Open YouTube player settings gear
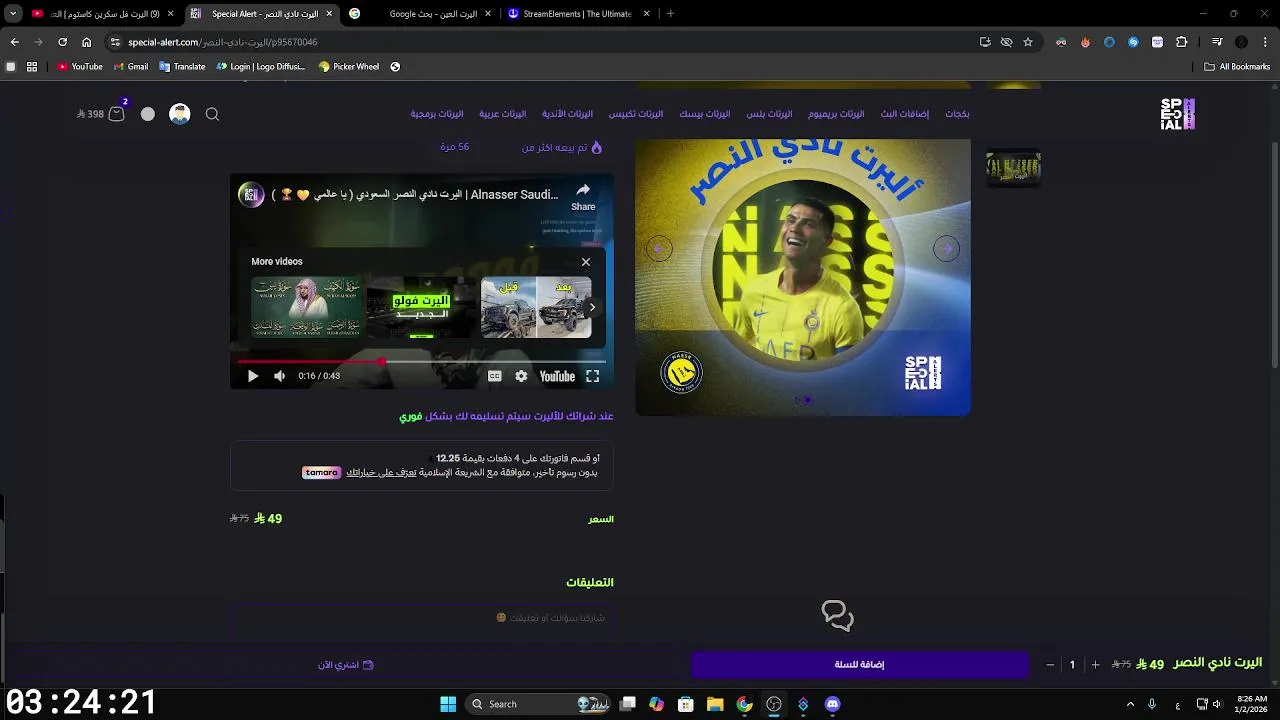This screenshot has width=1280, height=720. coord(521,376)
